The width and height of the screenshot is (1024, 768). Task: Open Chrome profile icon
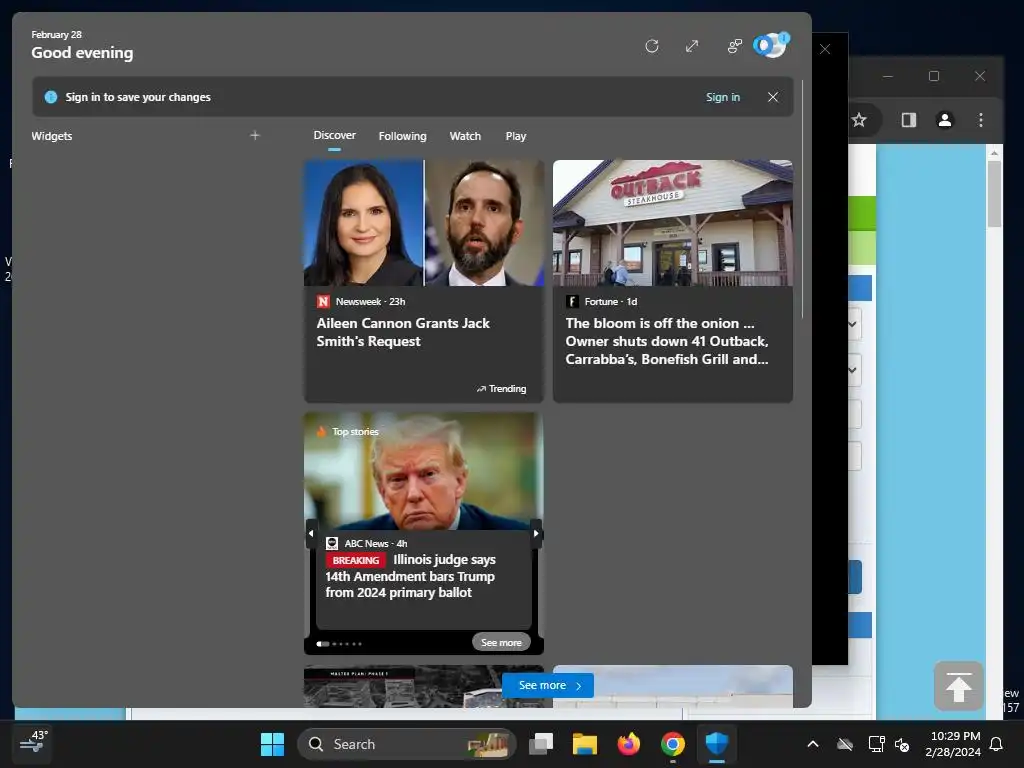tap(944, 120)
